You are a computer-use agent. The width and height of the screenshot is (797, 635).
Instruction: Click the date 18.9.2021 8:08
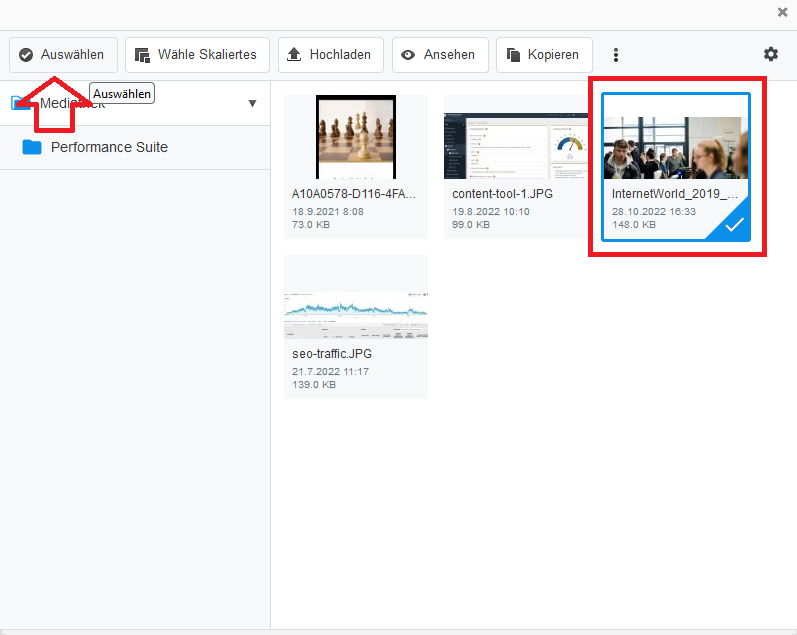(327, 211)
